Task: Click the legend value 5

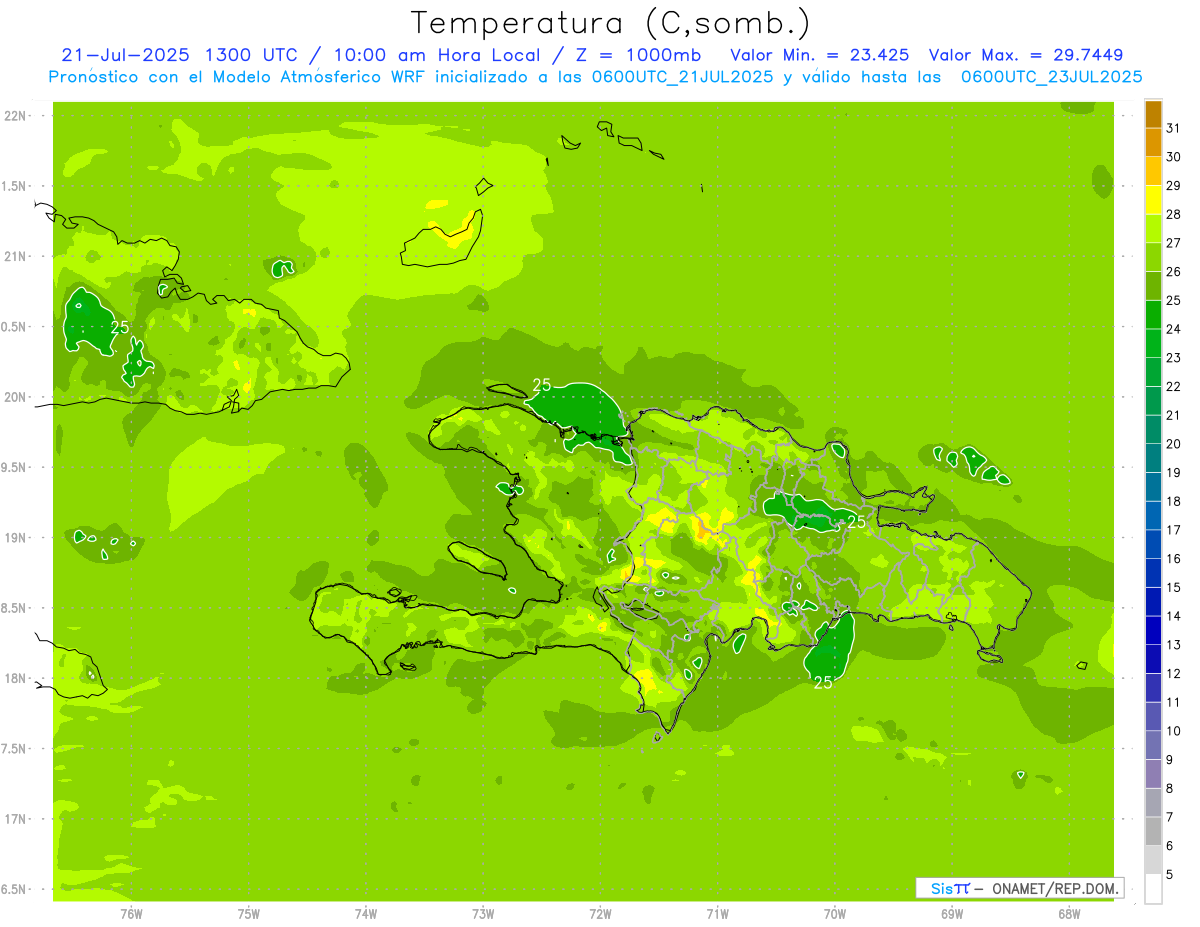Action: [x=1170, y=874]
